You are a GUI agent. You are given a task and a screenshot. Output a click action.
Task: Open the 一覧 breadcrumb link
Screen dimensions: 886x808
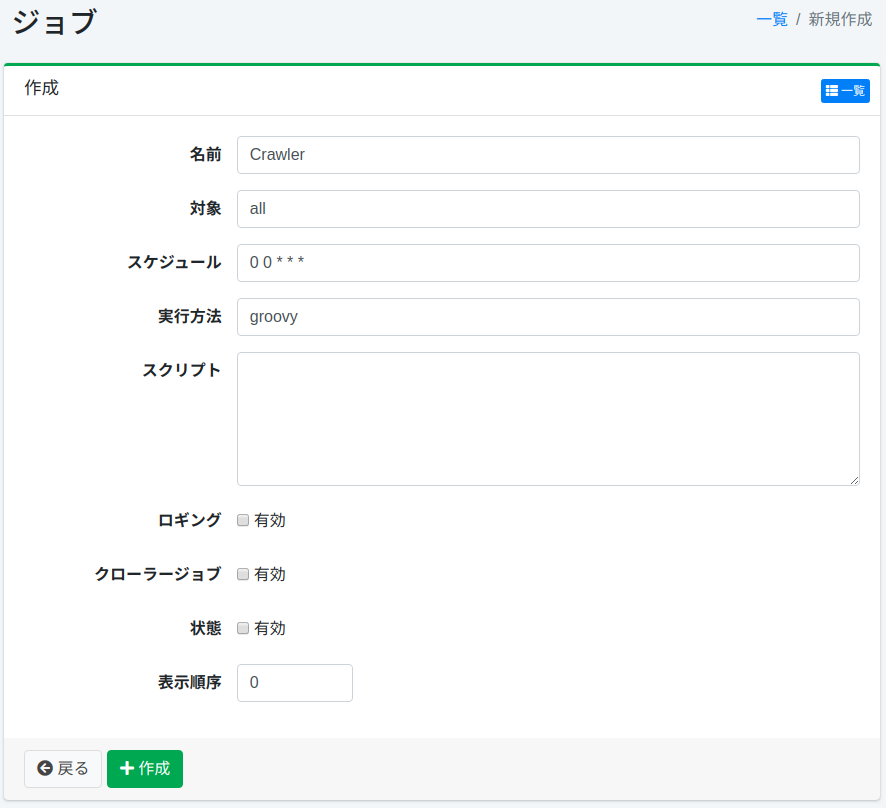(x=771, y=19)
